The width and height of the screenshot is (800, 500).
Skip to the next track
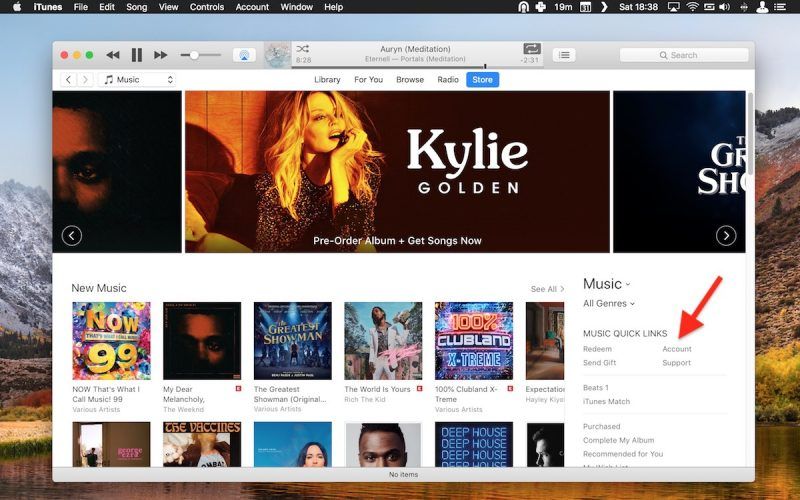(160, 55)
